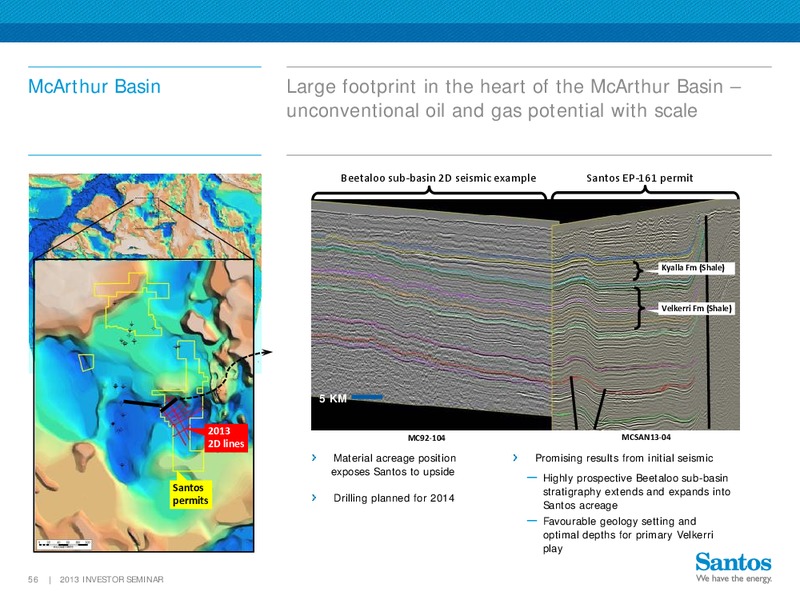Click the dashed arrow head pointing to seismic
Screen dimensions: 800x600
(267, 352)
